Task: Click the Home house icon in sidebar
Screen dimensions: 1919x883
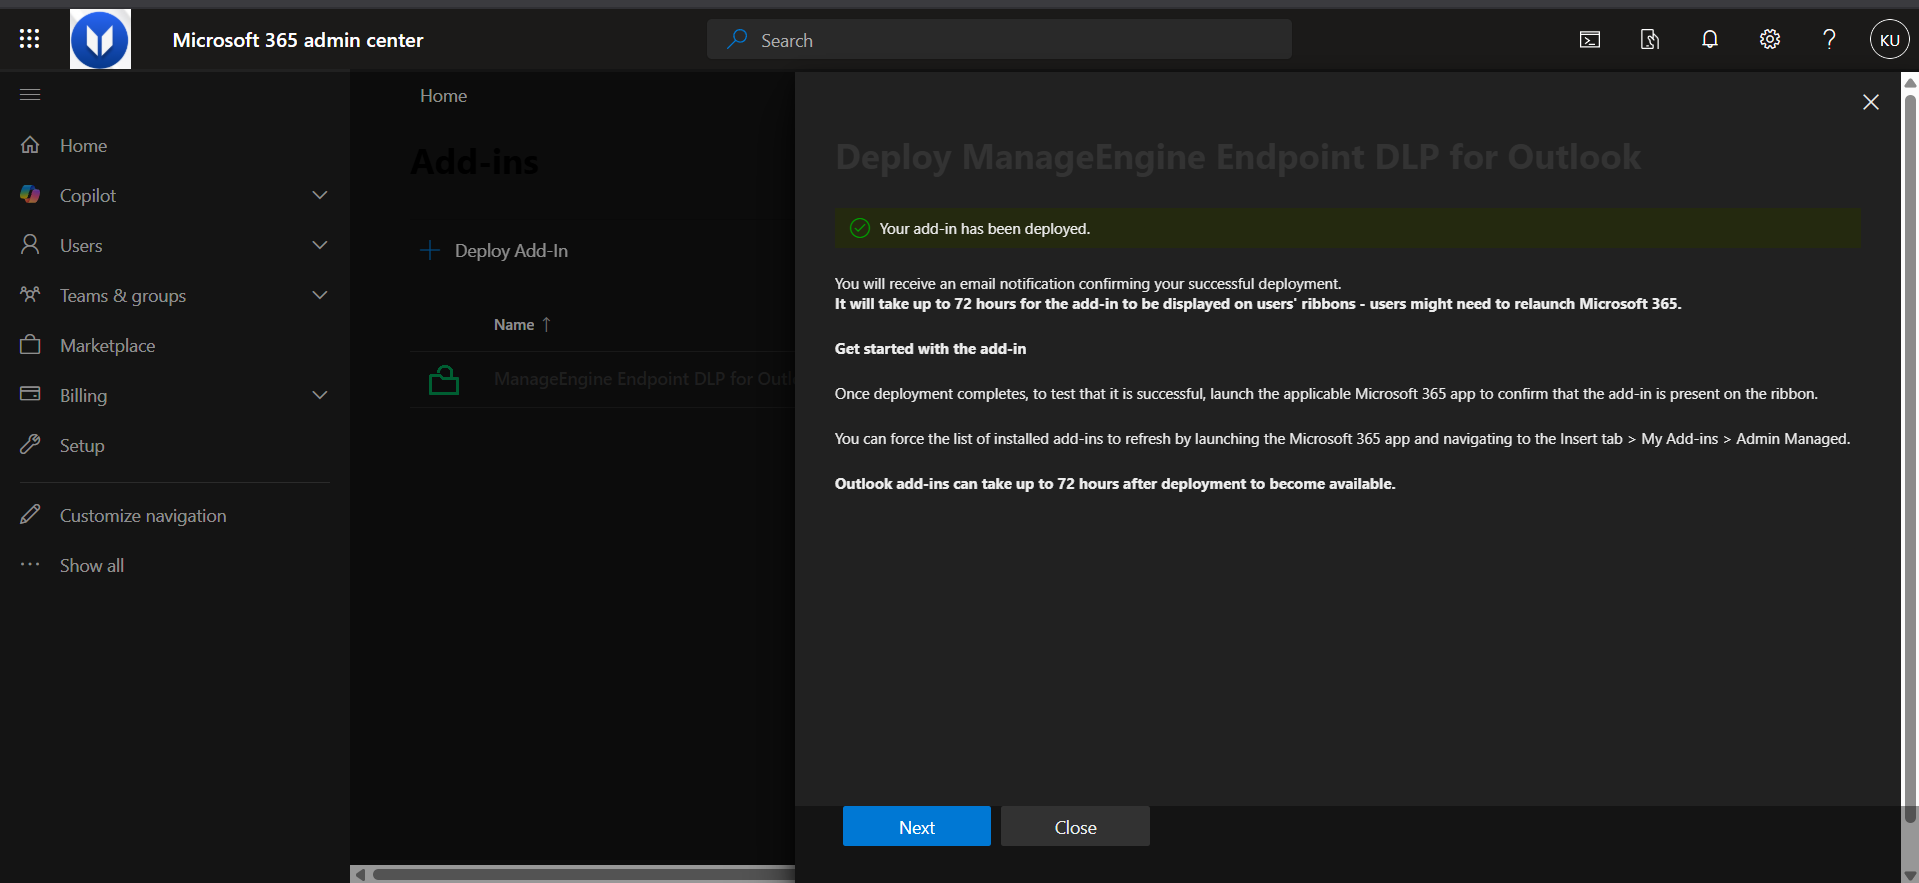Action: tap(30, 145)
